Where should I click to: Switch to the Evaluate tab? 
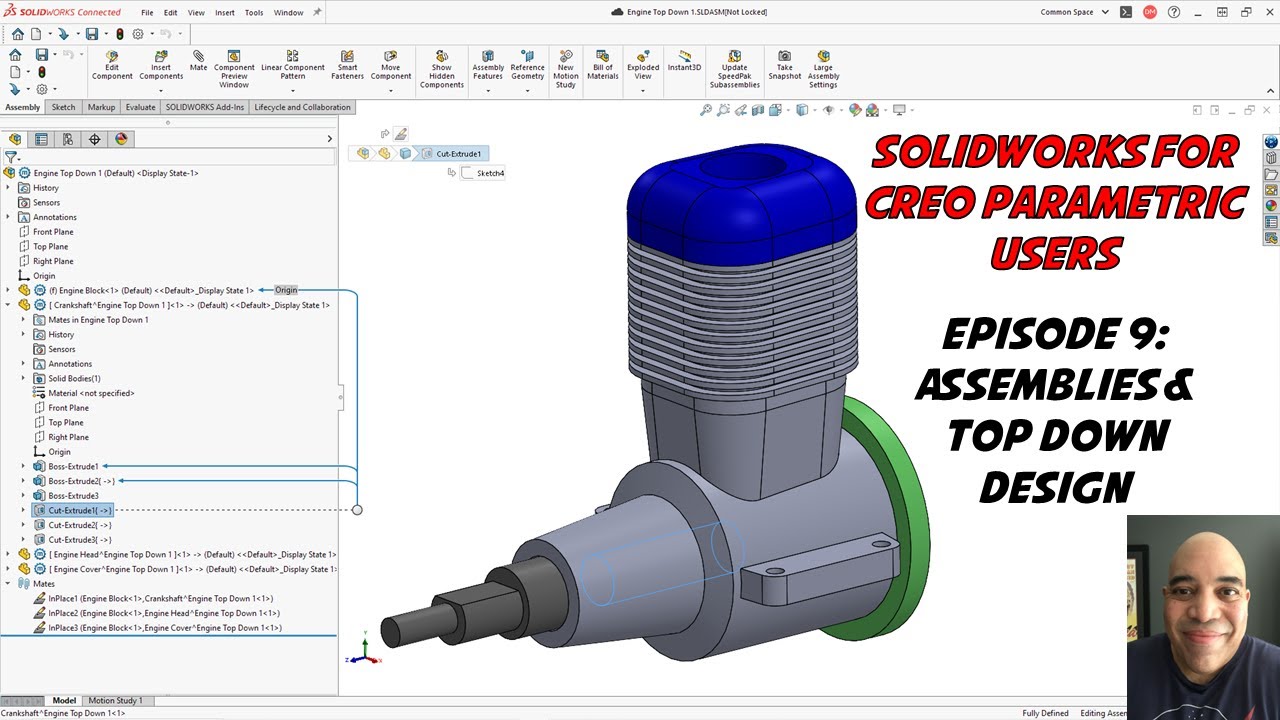coord(140,107)
